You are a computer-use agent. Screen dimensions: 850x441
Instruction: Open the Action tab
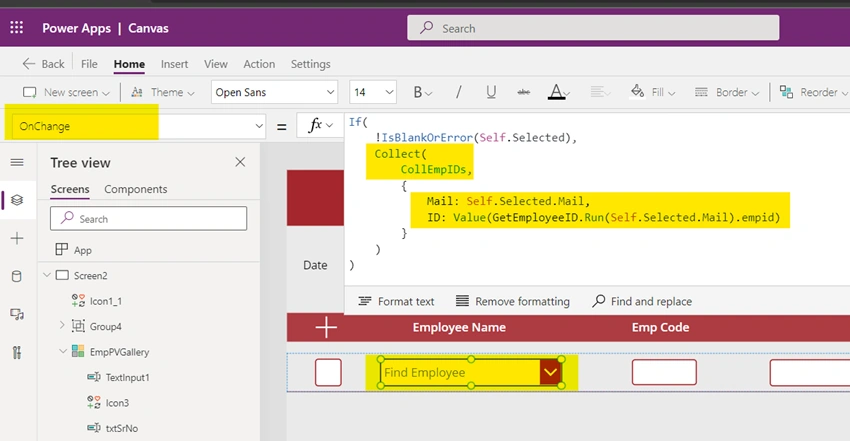(259, 64)
